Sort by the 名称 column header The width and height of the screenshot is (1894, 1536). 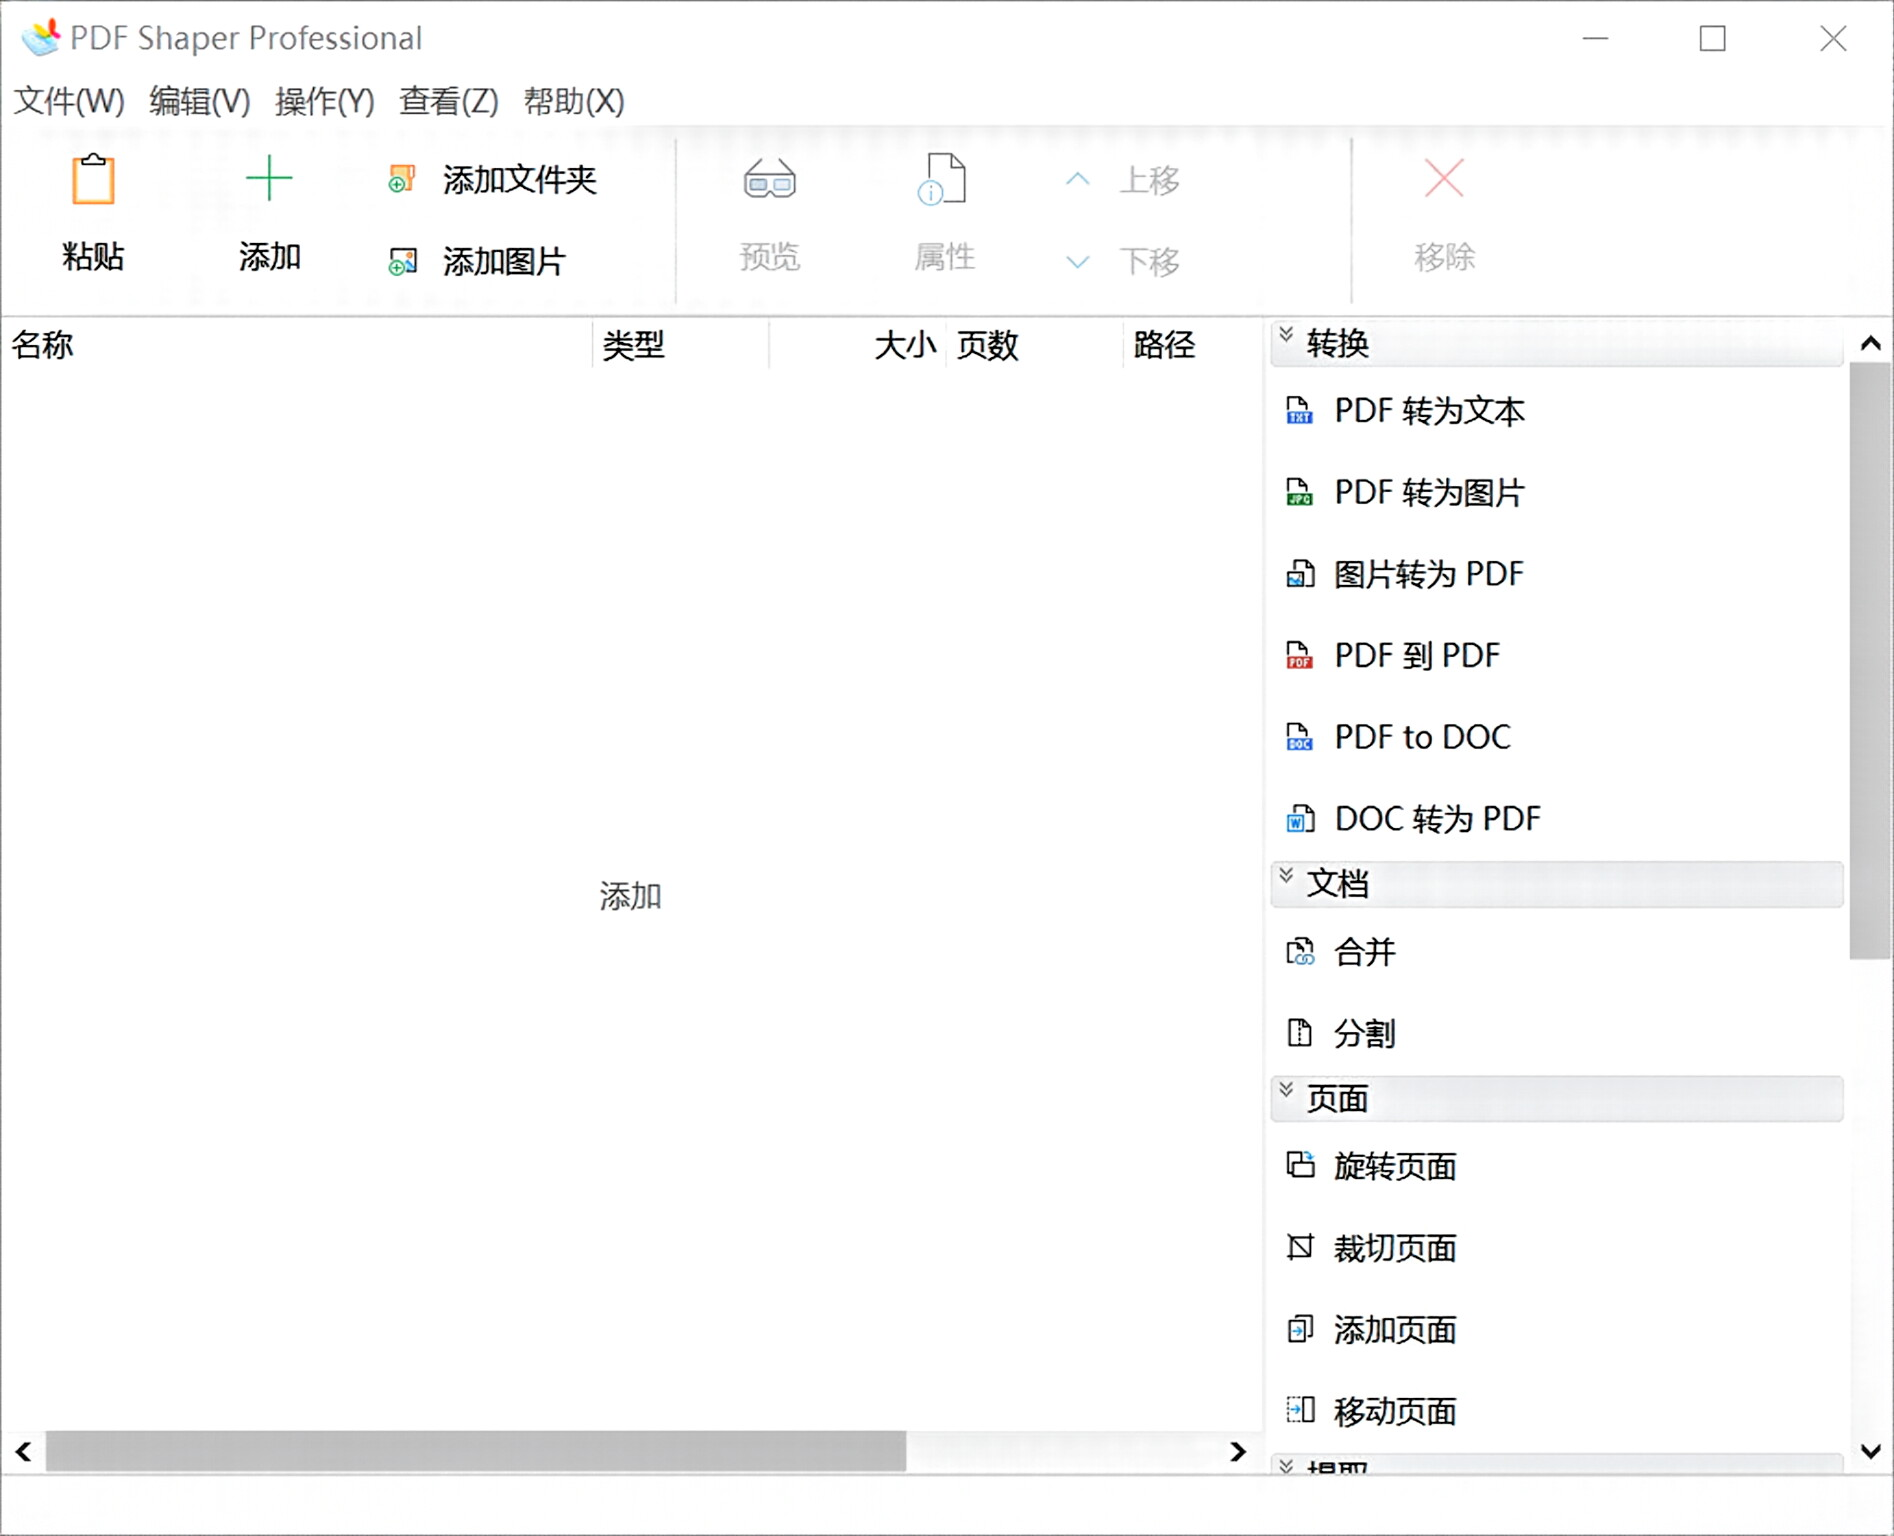[x=297, y=345]
